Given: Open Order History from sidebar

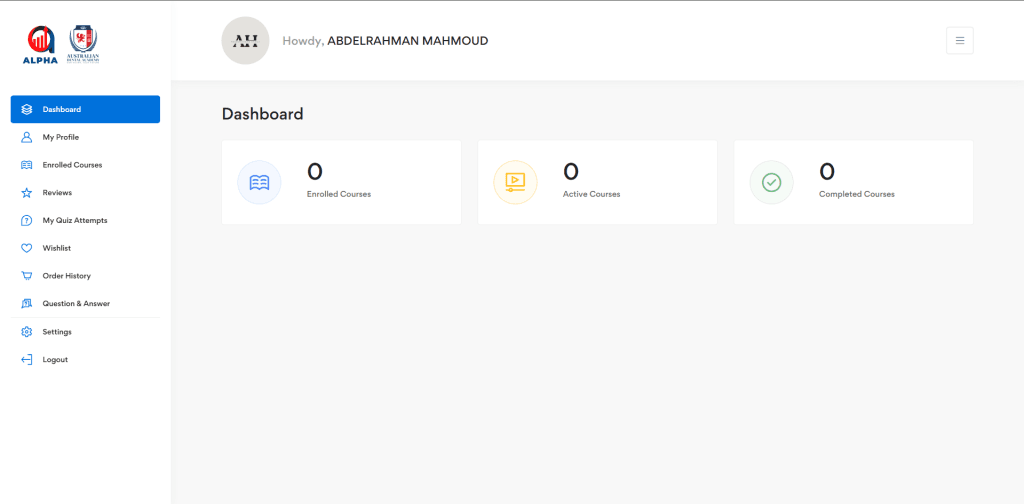Looking at the screenshot, I should pos(66,276).
